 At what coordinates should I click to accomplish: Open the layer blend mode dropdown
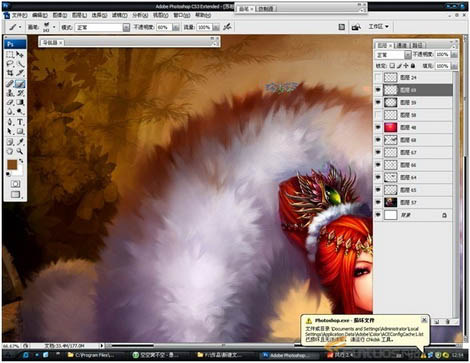pos(407,55)
